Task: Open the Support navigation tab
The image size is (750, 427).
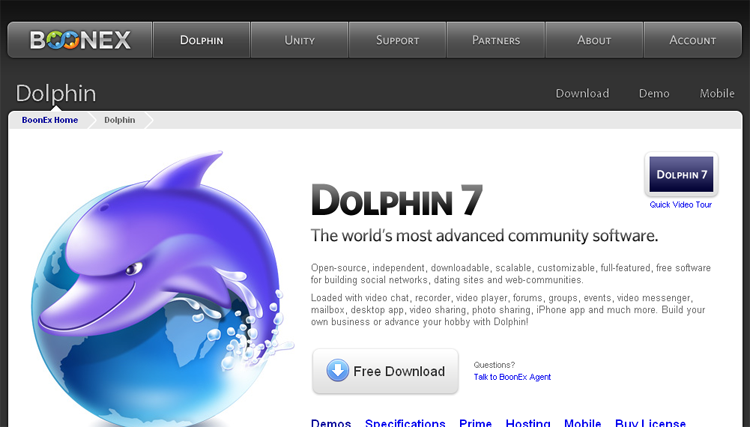Action: coord(397,40)
